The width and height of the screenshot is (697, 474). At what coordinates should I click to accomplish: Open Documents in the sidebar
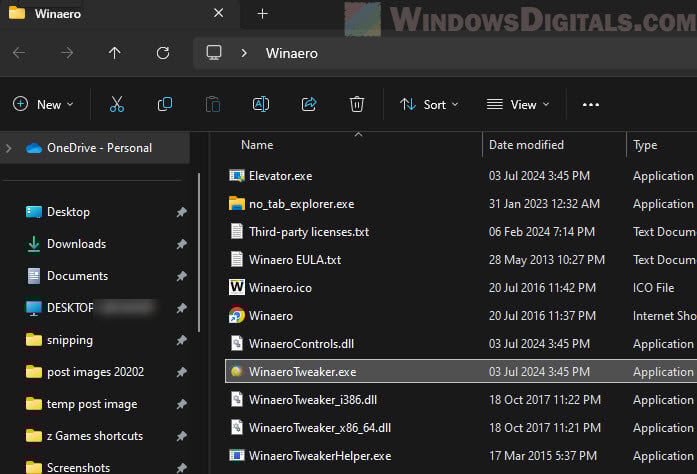point(77,276)
